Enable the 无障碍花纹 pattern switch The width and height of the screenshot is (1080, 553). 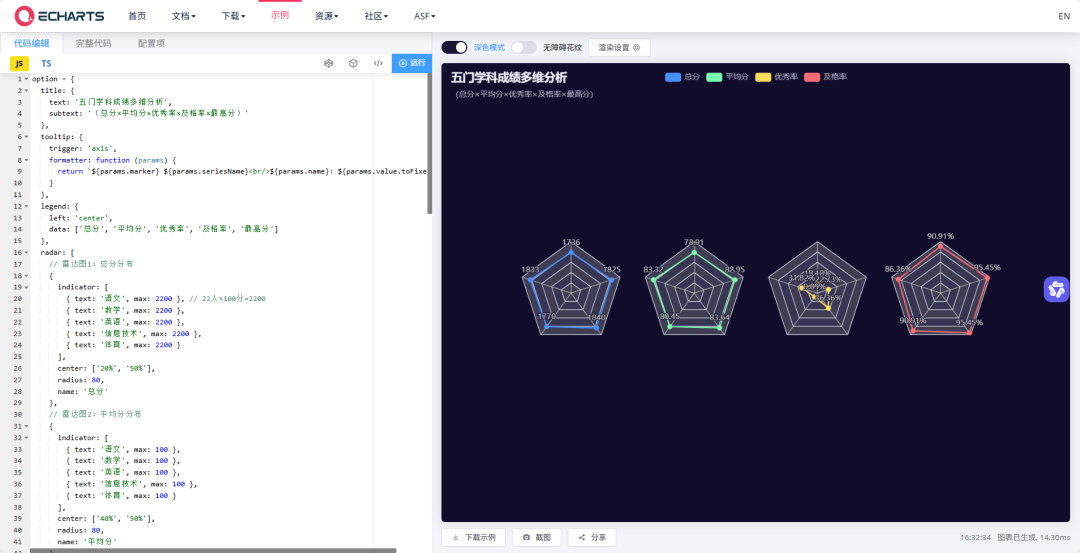(523, 47)
